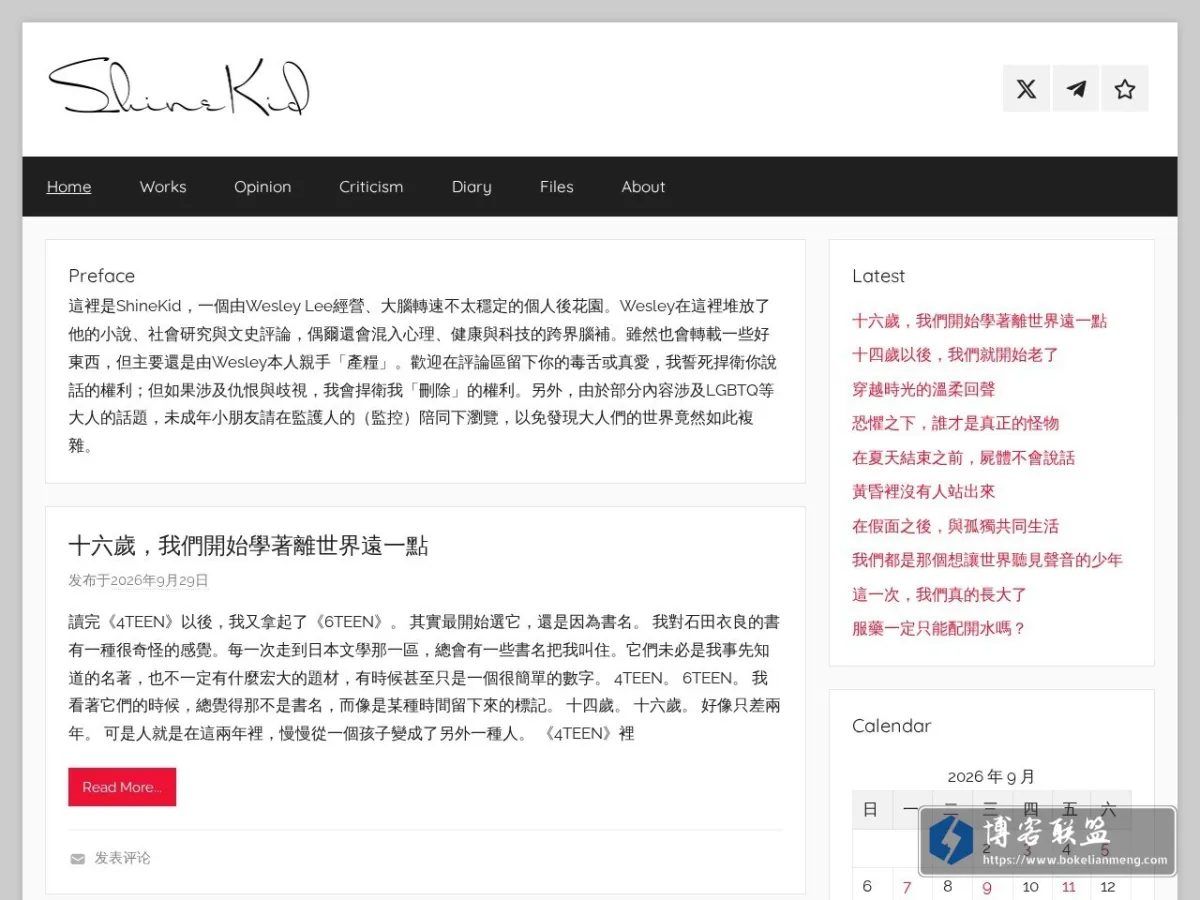
Task: Open the Files menu item
Action: click(x=557, y=186)
